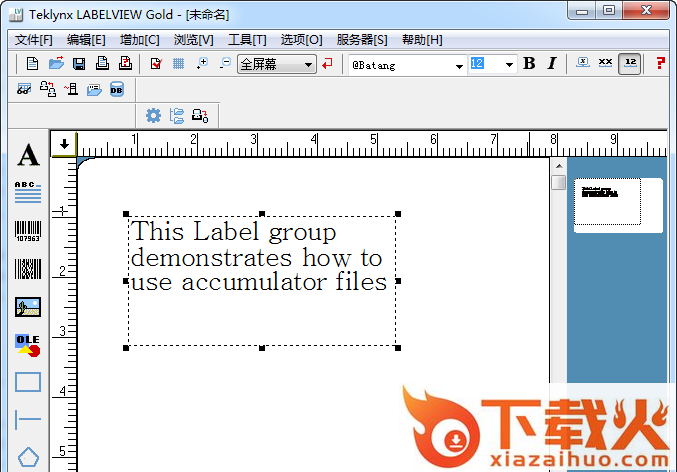Toggle the grid display icon
This screenshot has width=677, height=472.
tap(178, 64)
